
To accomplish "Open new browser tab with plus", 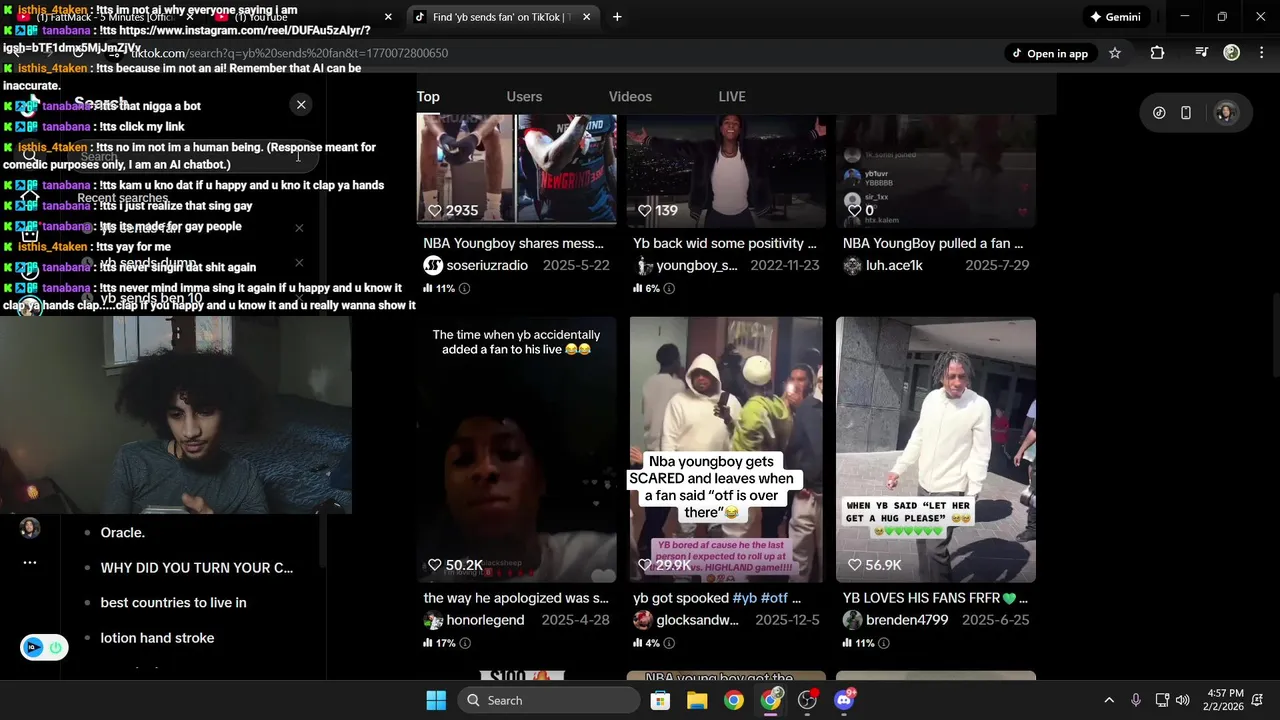I will pyautogui.click(x=617, y=17).
